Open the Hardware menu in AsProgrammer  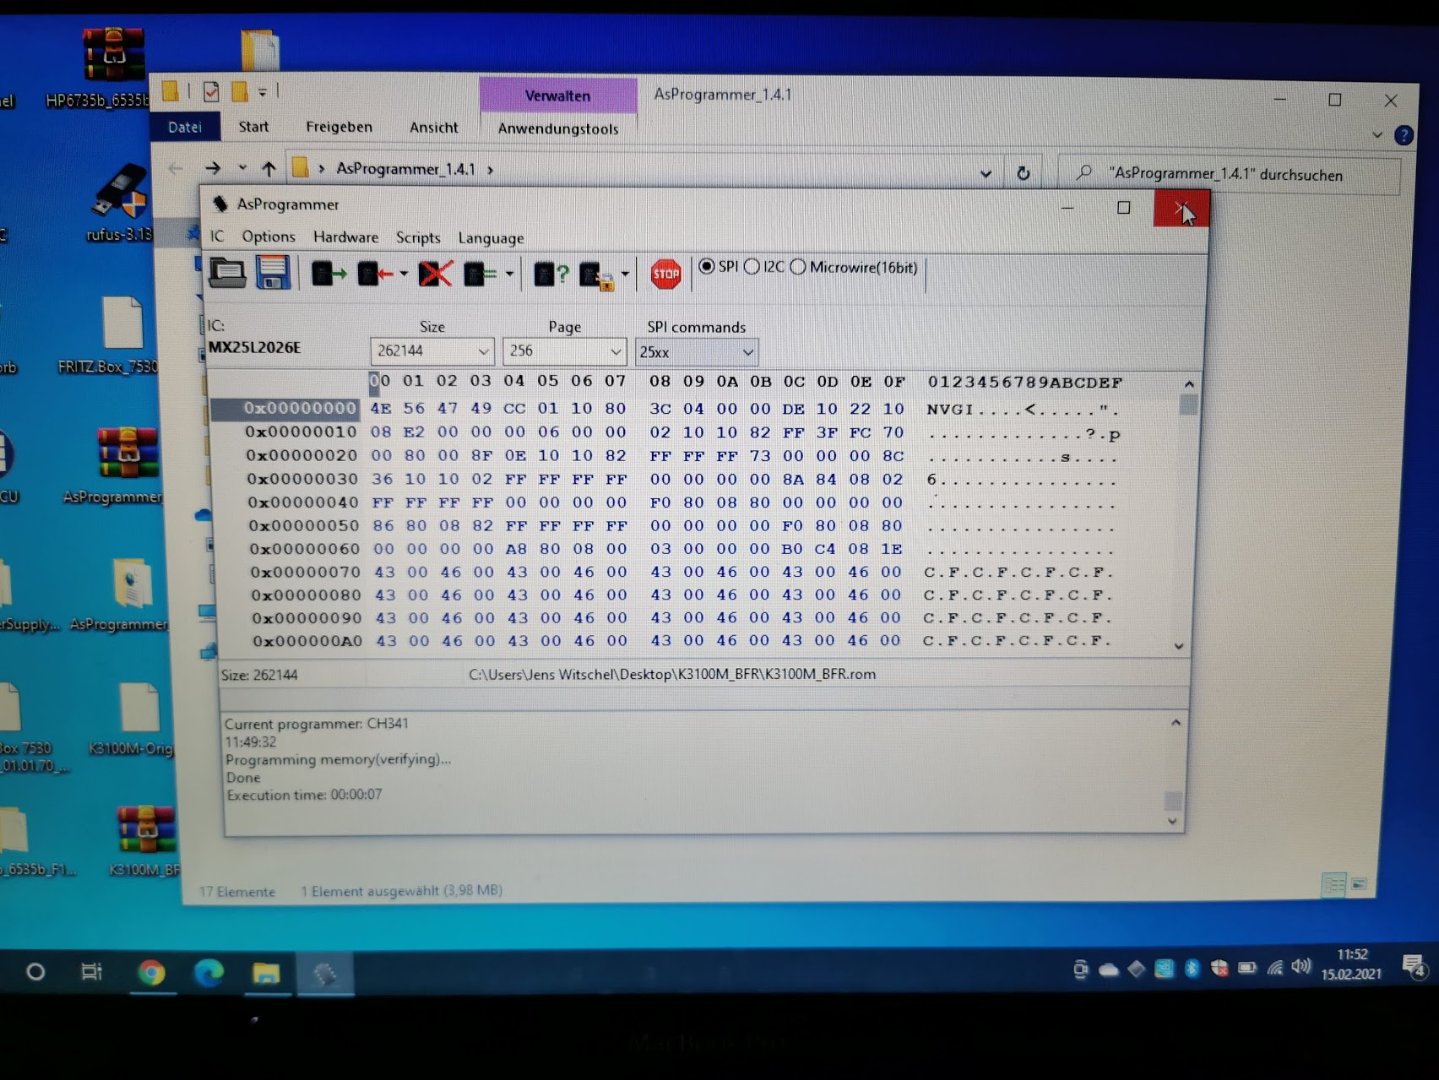pyautogui.click(x=346, y=237)
